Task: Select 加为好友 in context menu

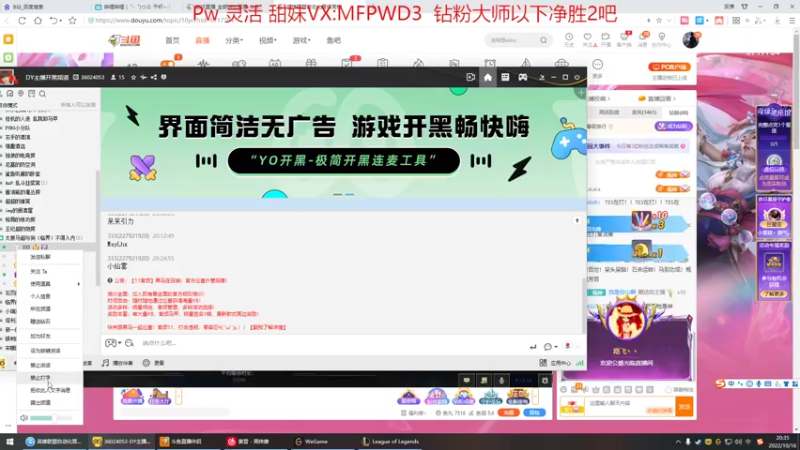Action: point(40,336)
